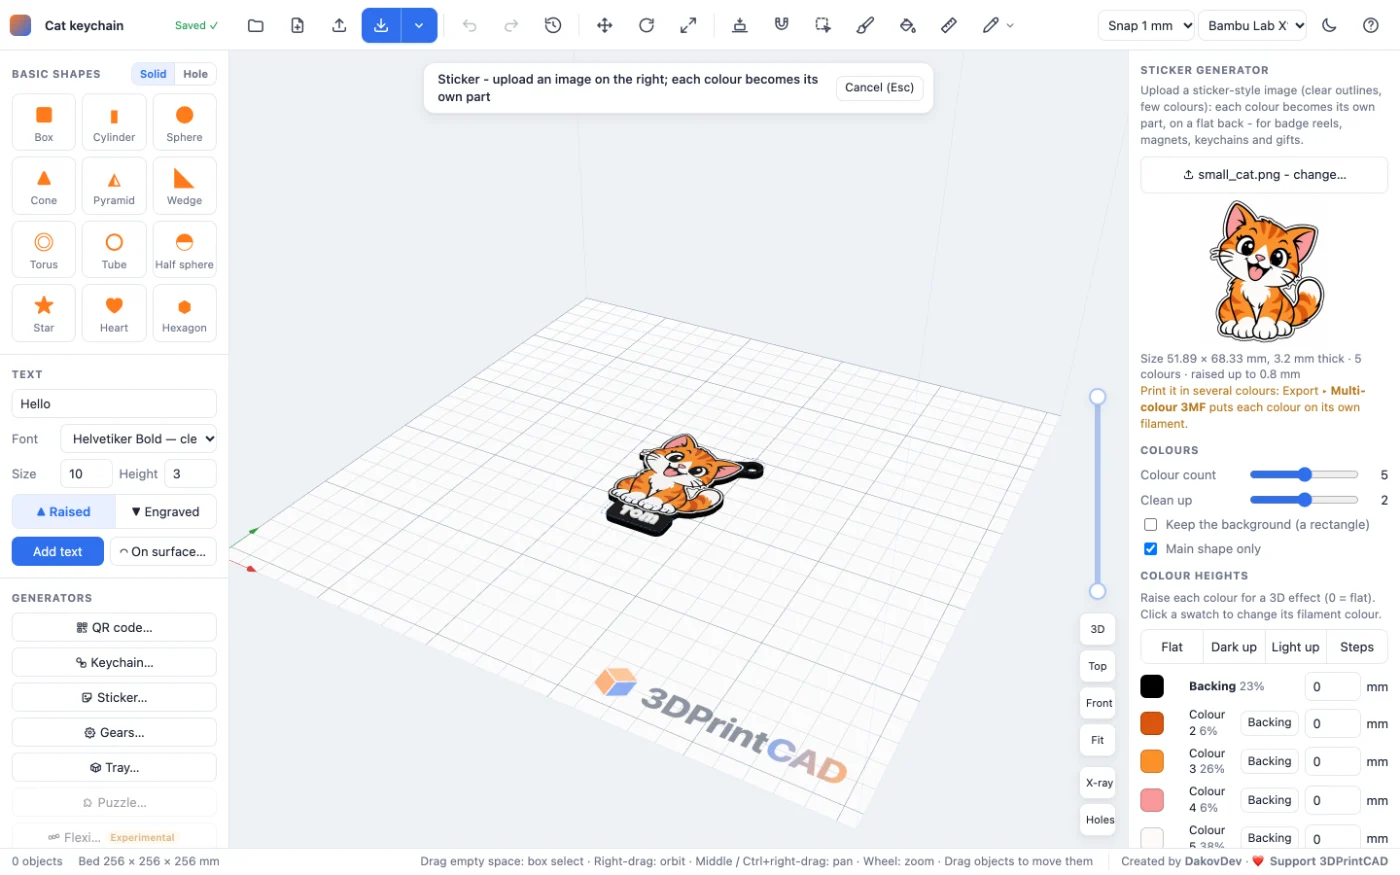Viewport: 1400px width, 875px height.
Task: Click the text Size input field
Action: coord(86,474)
